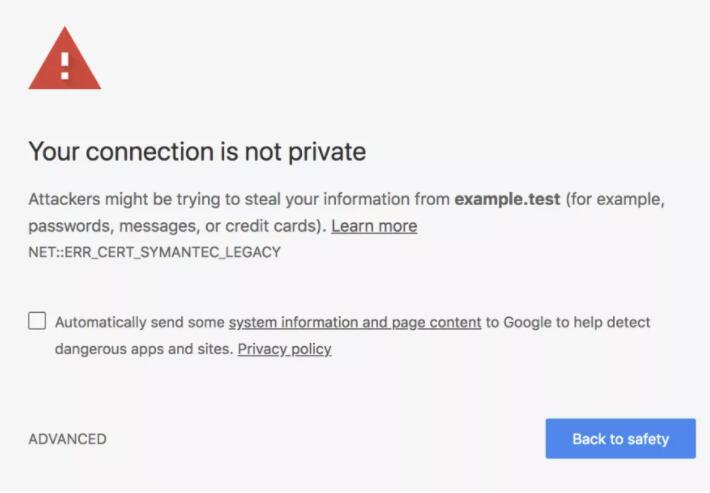Viewport: 710px width, 493px height.
Task: Click the word "private" in the heading
Action: pos(326,152)
